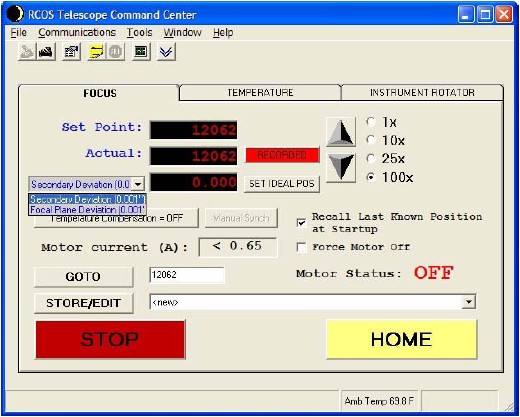
Task: Click the grayed stop-sign toolbar icon
Action: (115, 52)
